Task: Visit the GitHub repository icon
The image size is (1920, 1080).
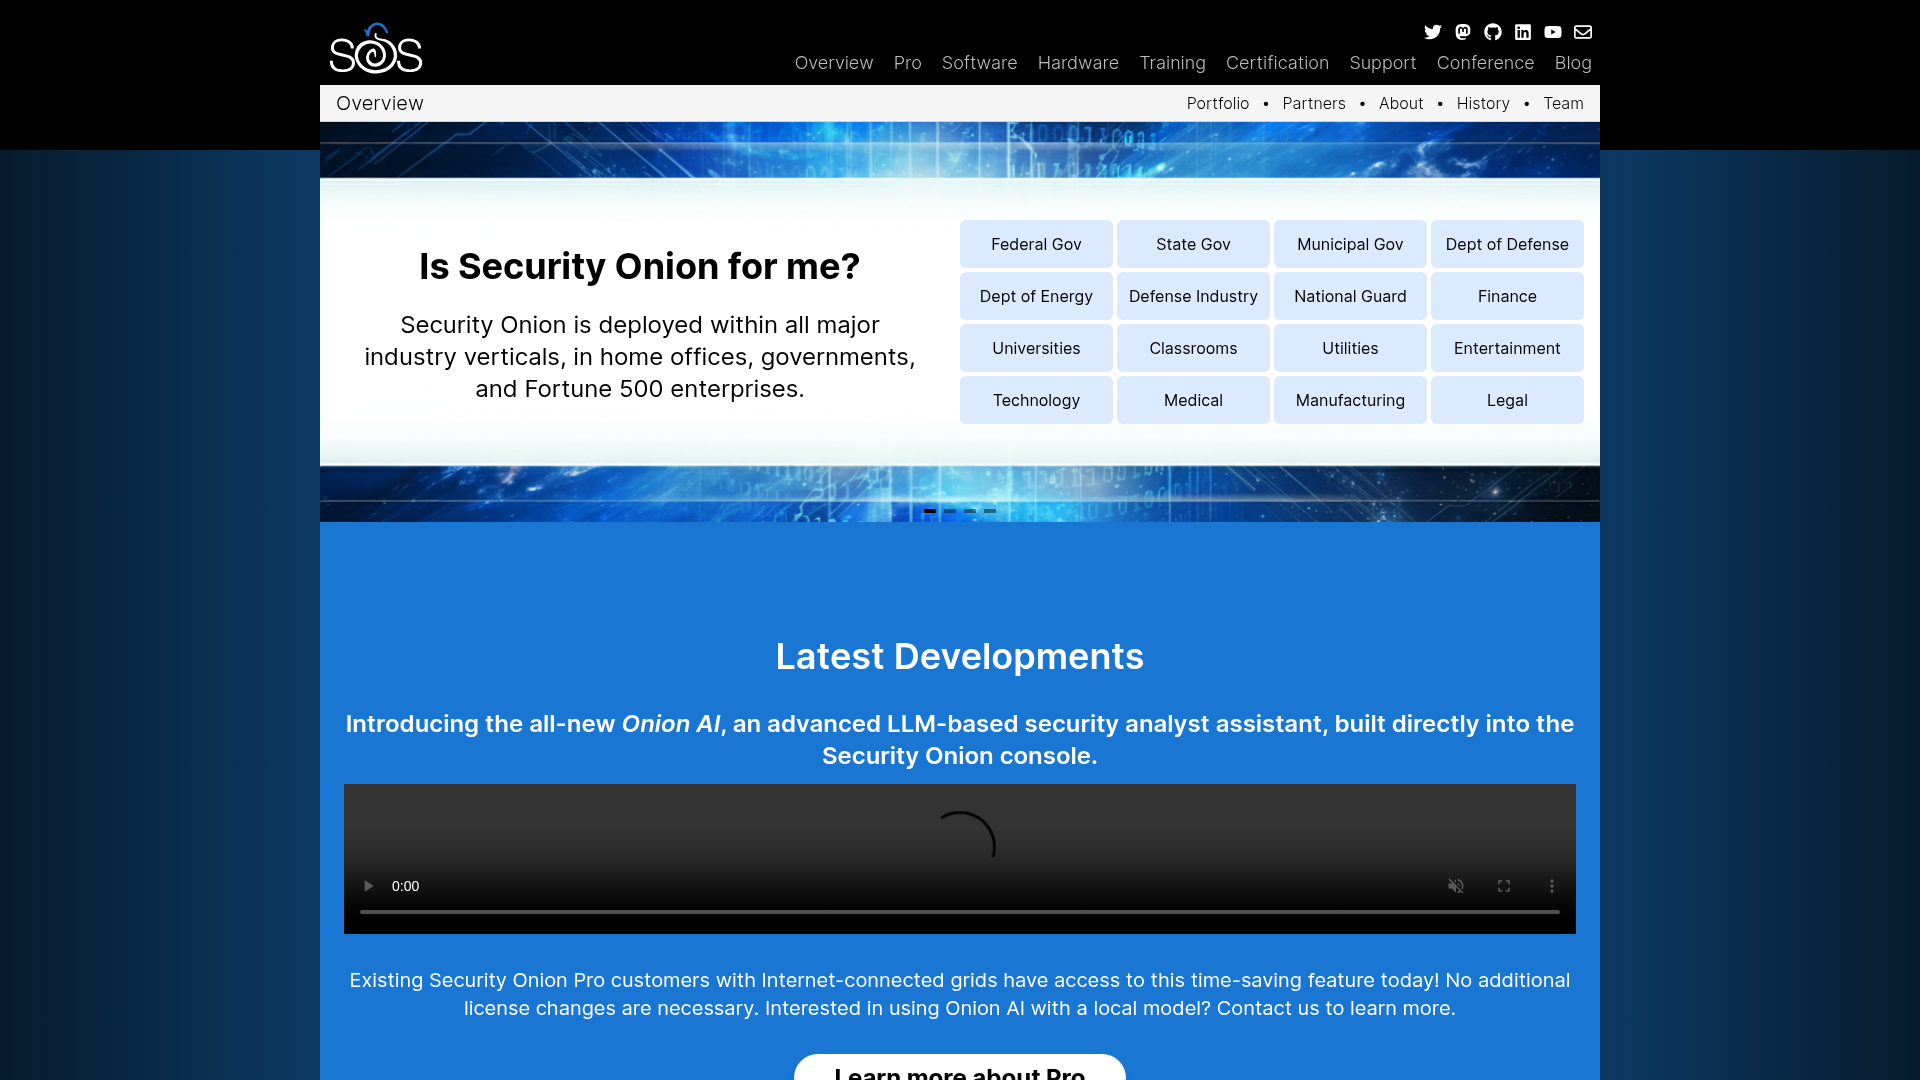Action: (1493, 32)
